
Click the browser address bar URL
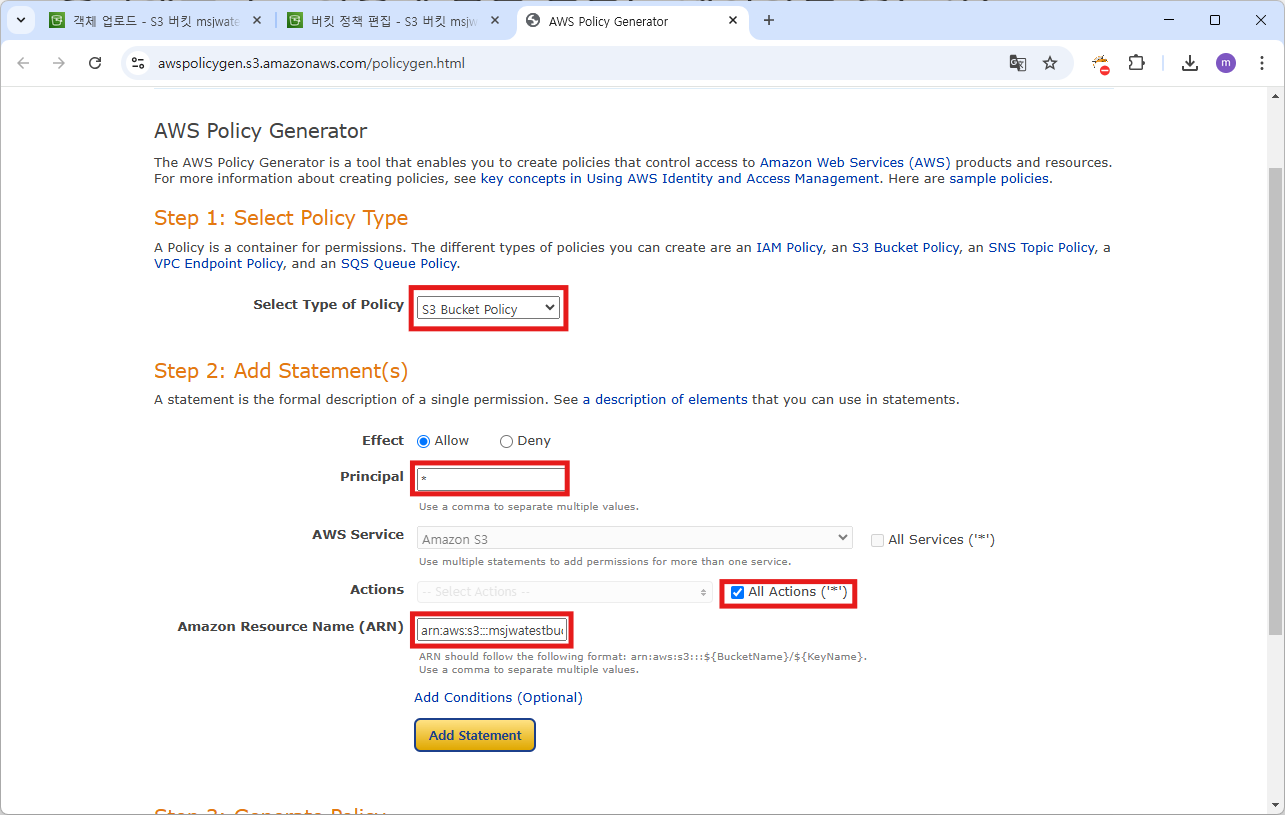pyautogui.click(x=311, y=63)
